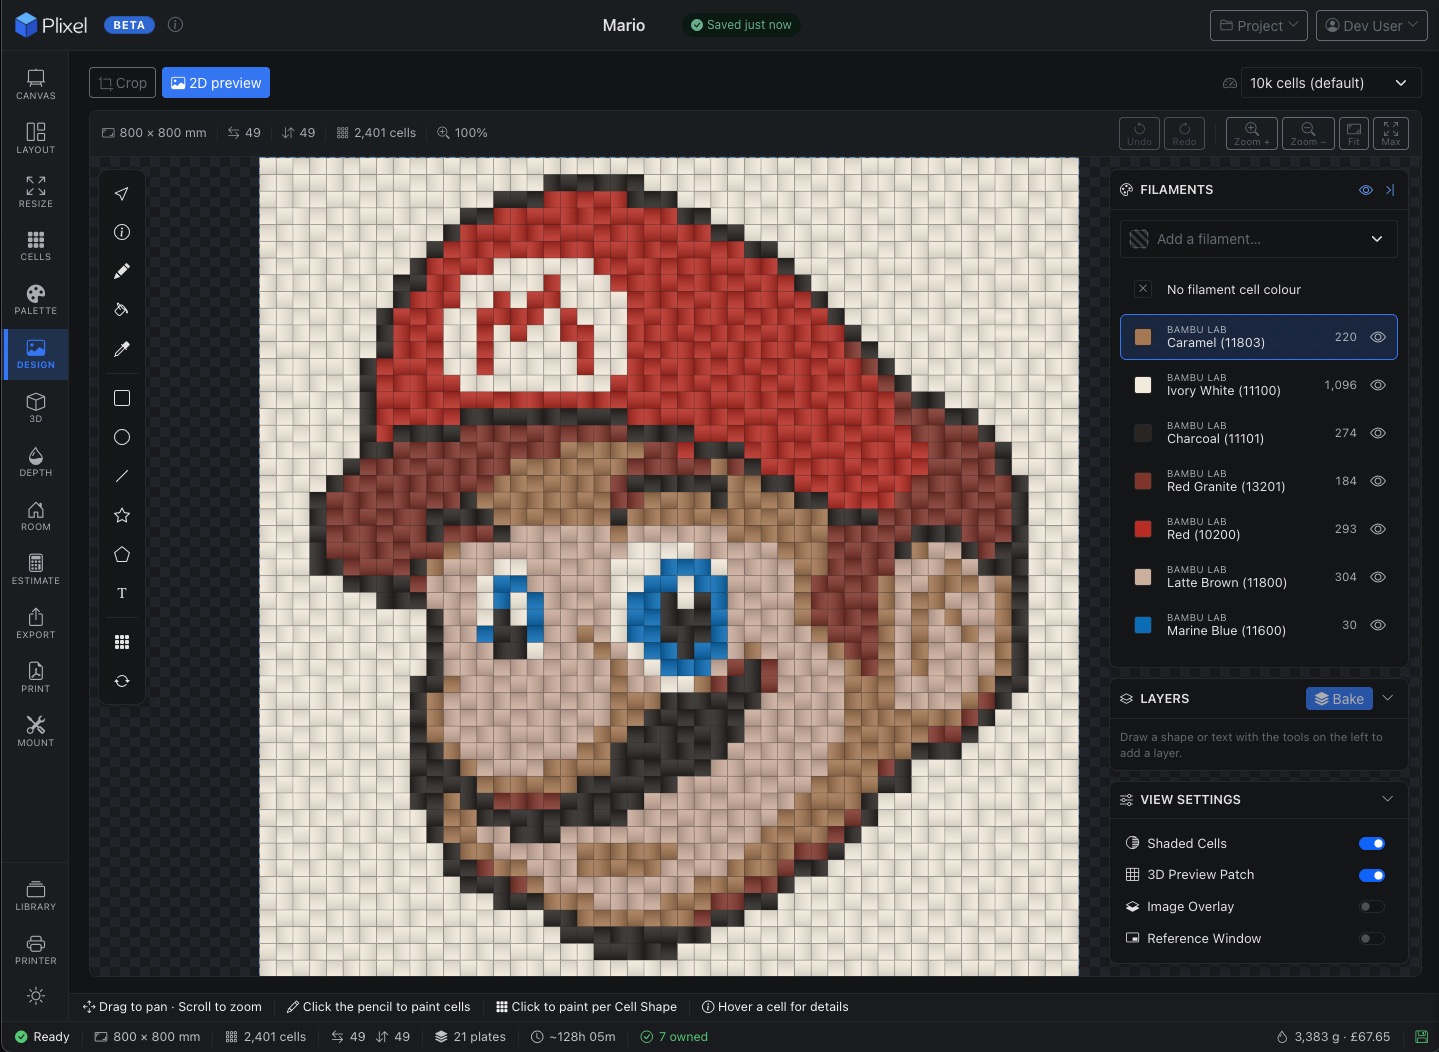The width and height of the screenshot is (1439, 1052).
Task: Click the Redo button
Action: pos(1184,133)
